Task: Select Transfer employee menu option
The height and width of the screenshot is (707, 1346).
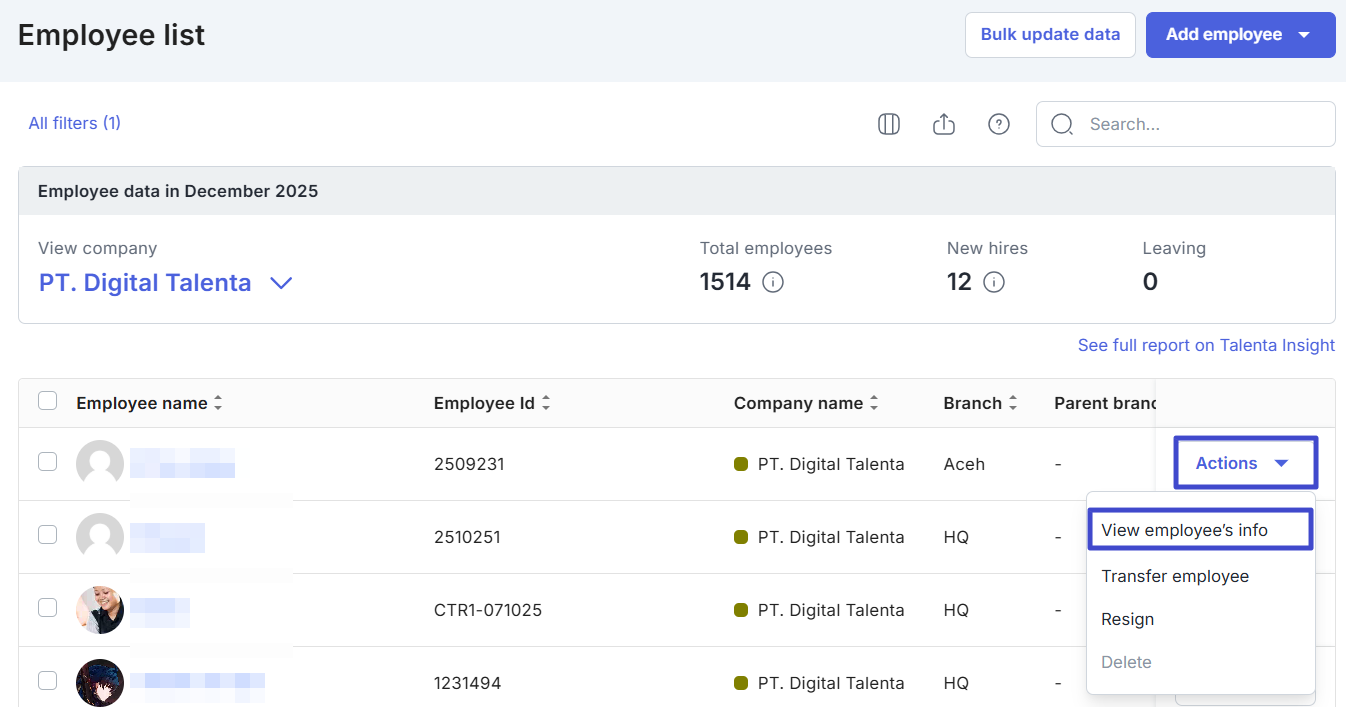Action: pyautogui.click(x=1175, y=576)
